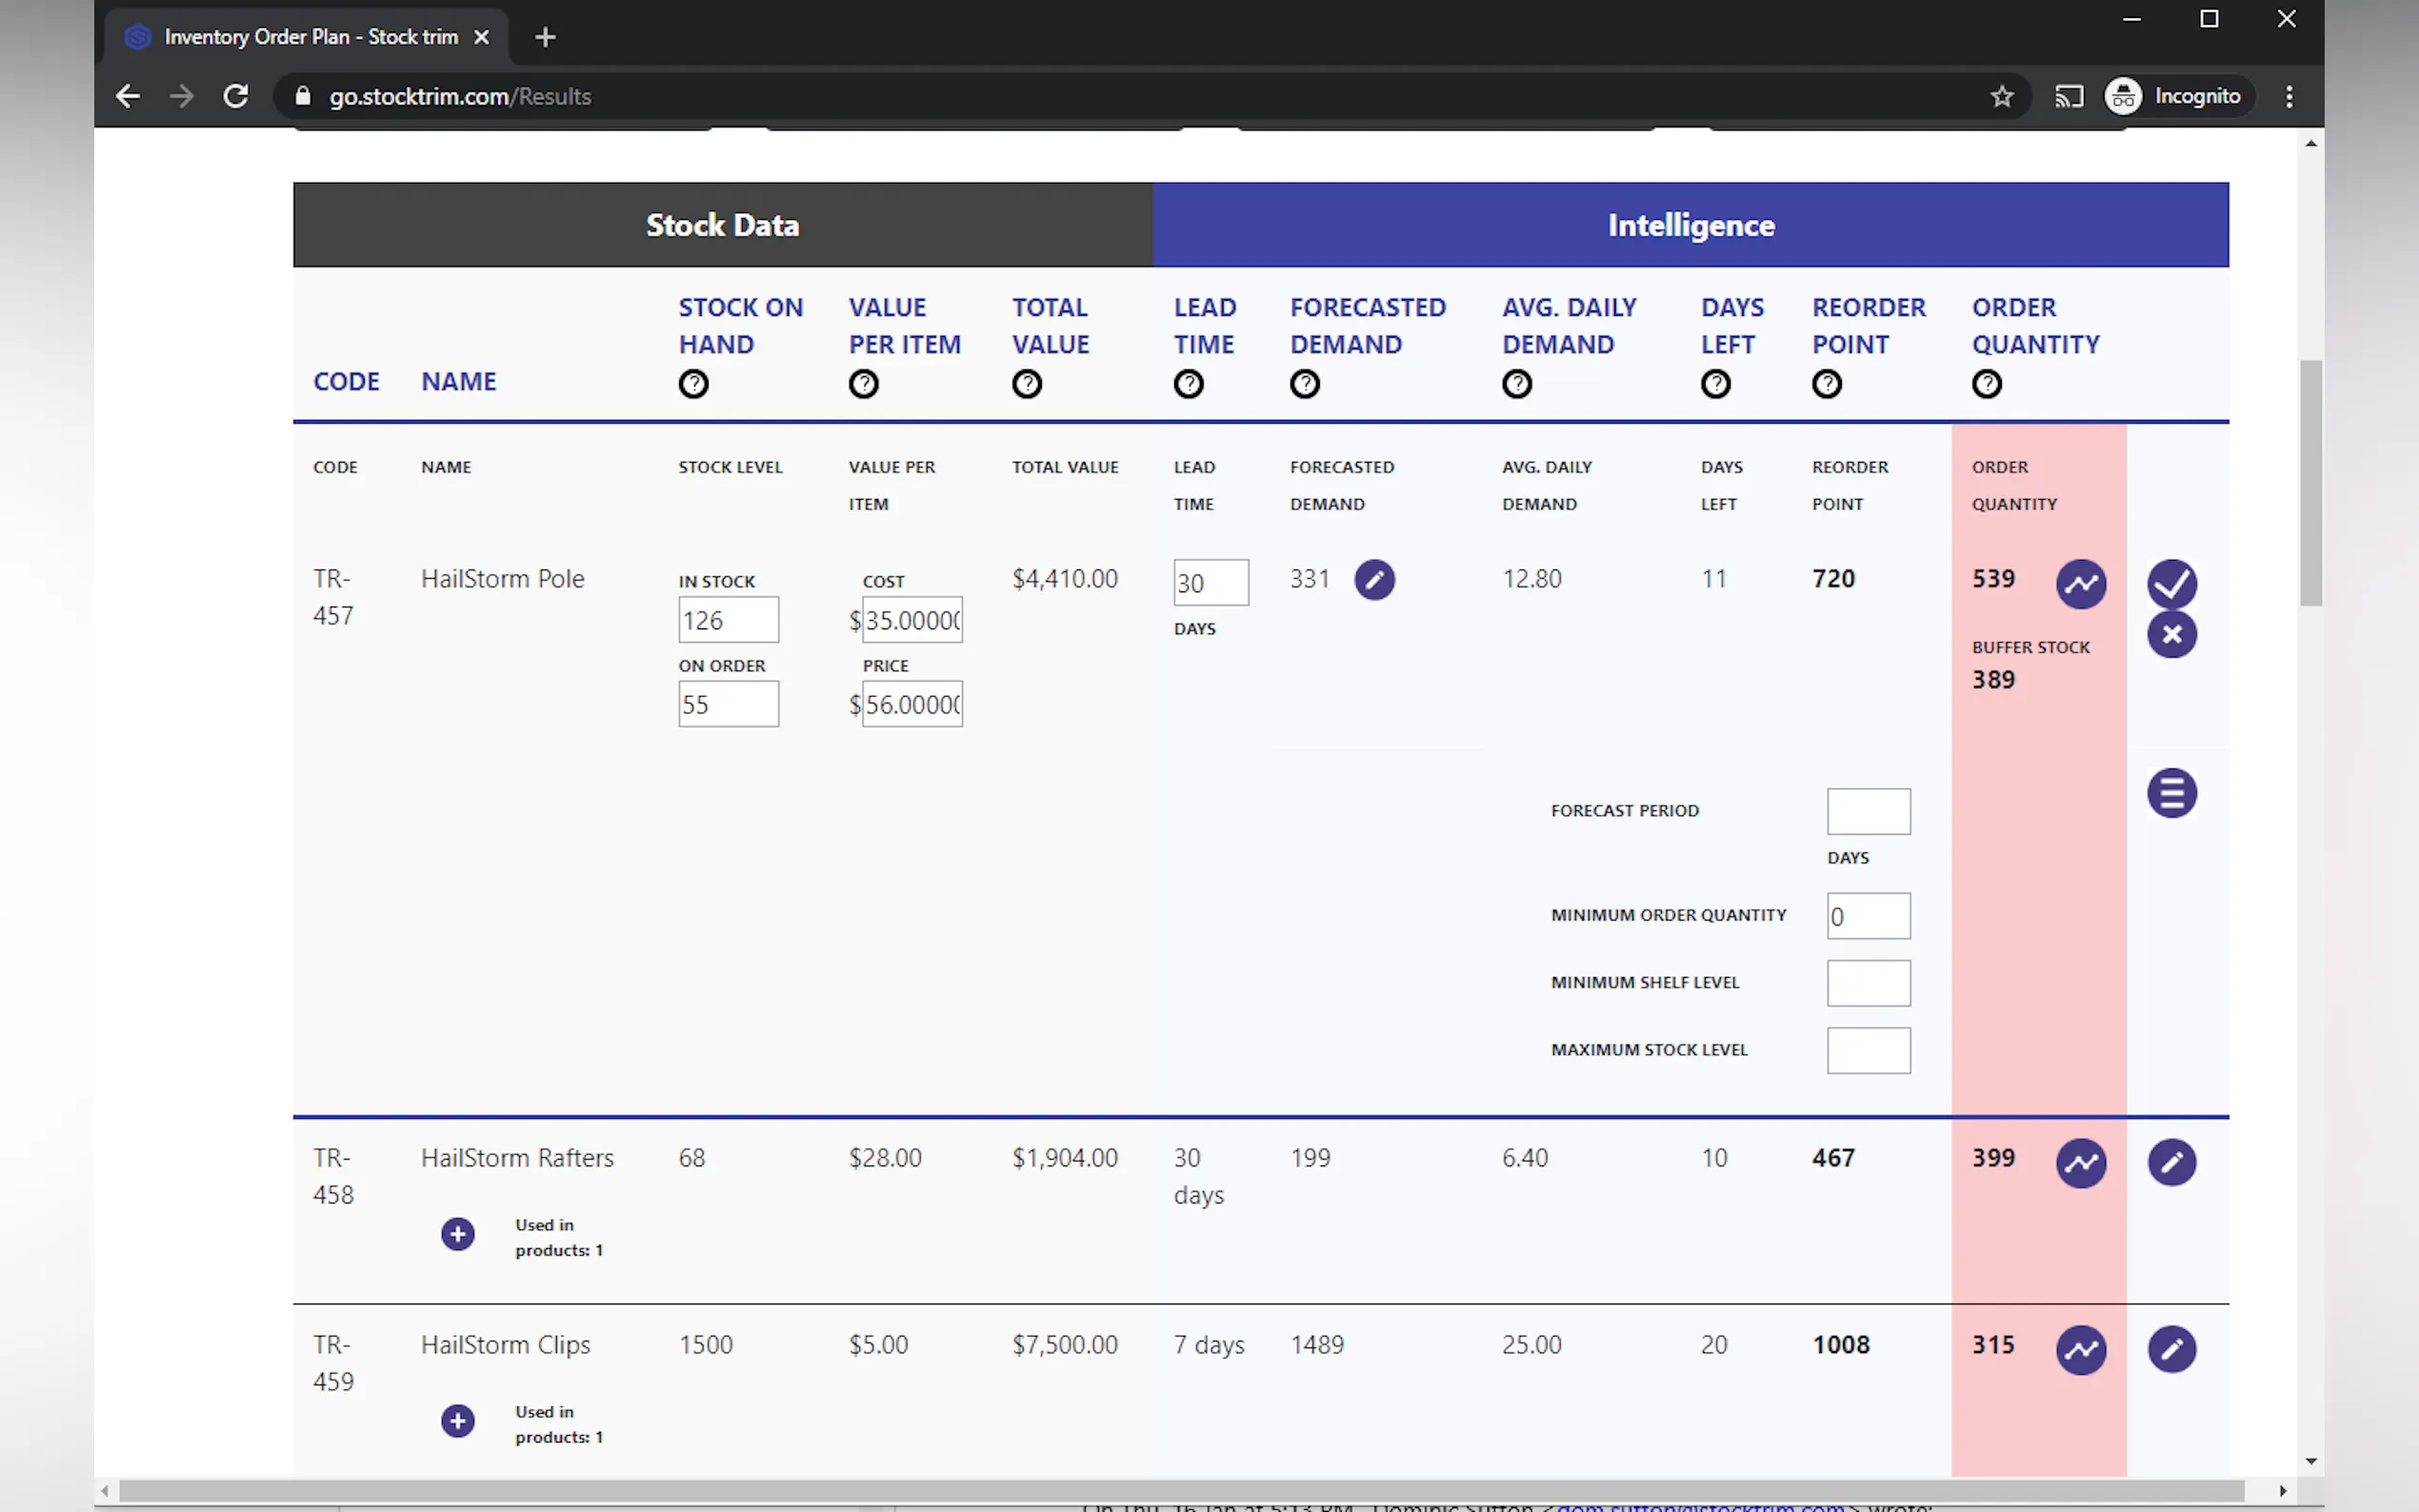Click the Stock On Hand help icon
The height and width of the screenshot is (1512, 2419).
point(693,384)
